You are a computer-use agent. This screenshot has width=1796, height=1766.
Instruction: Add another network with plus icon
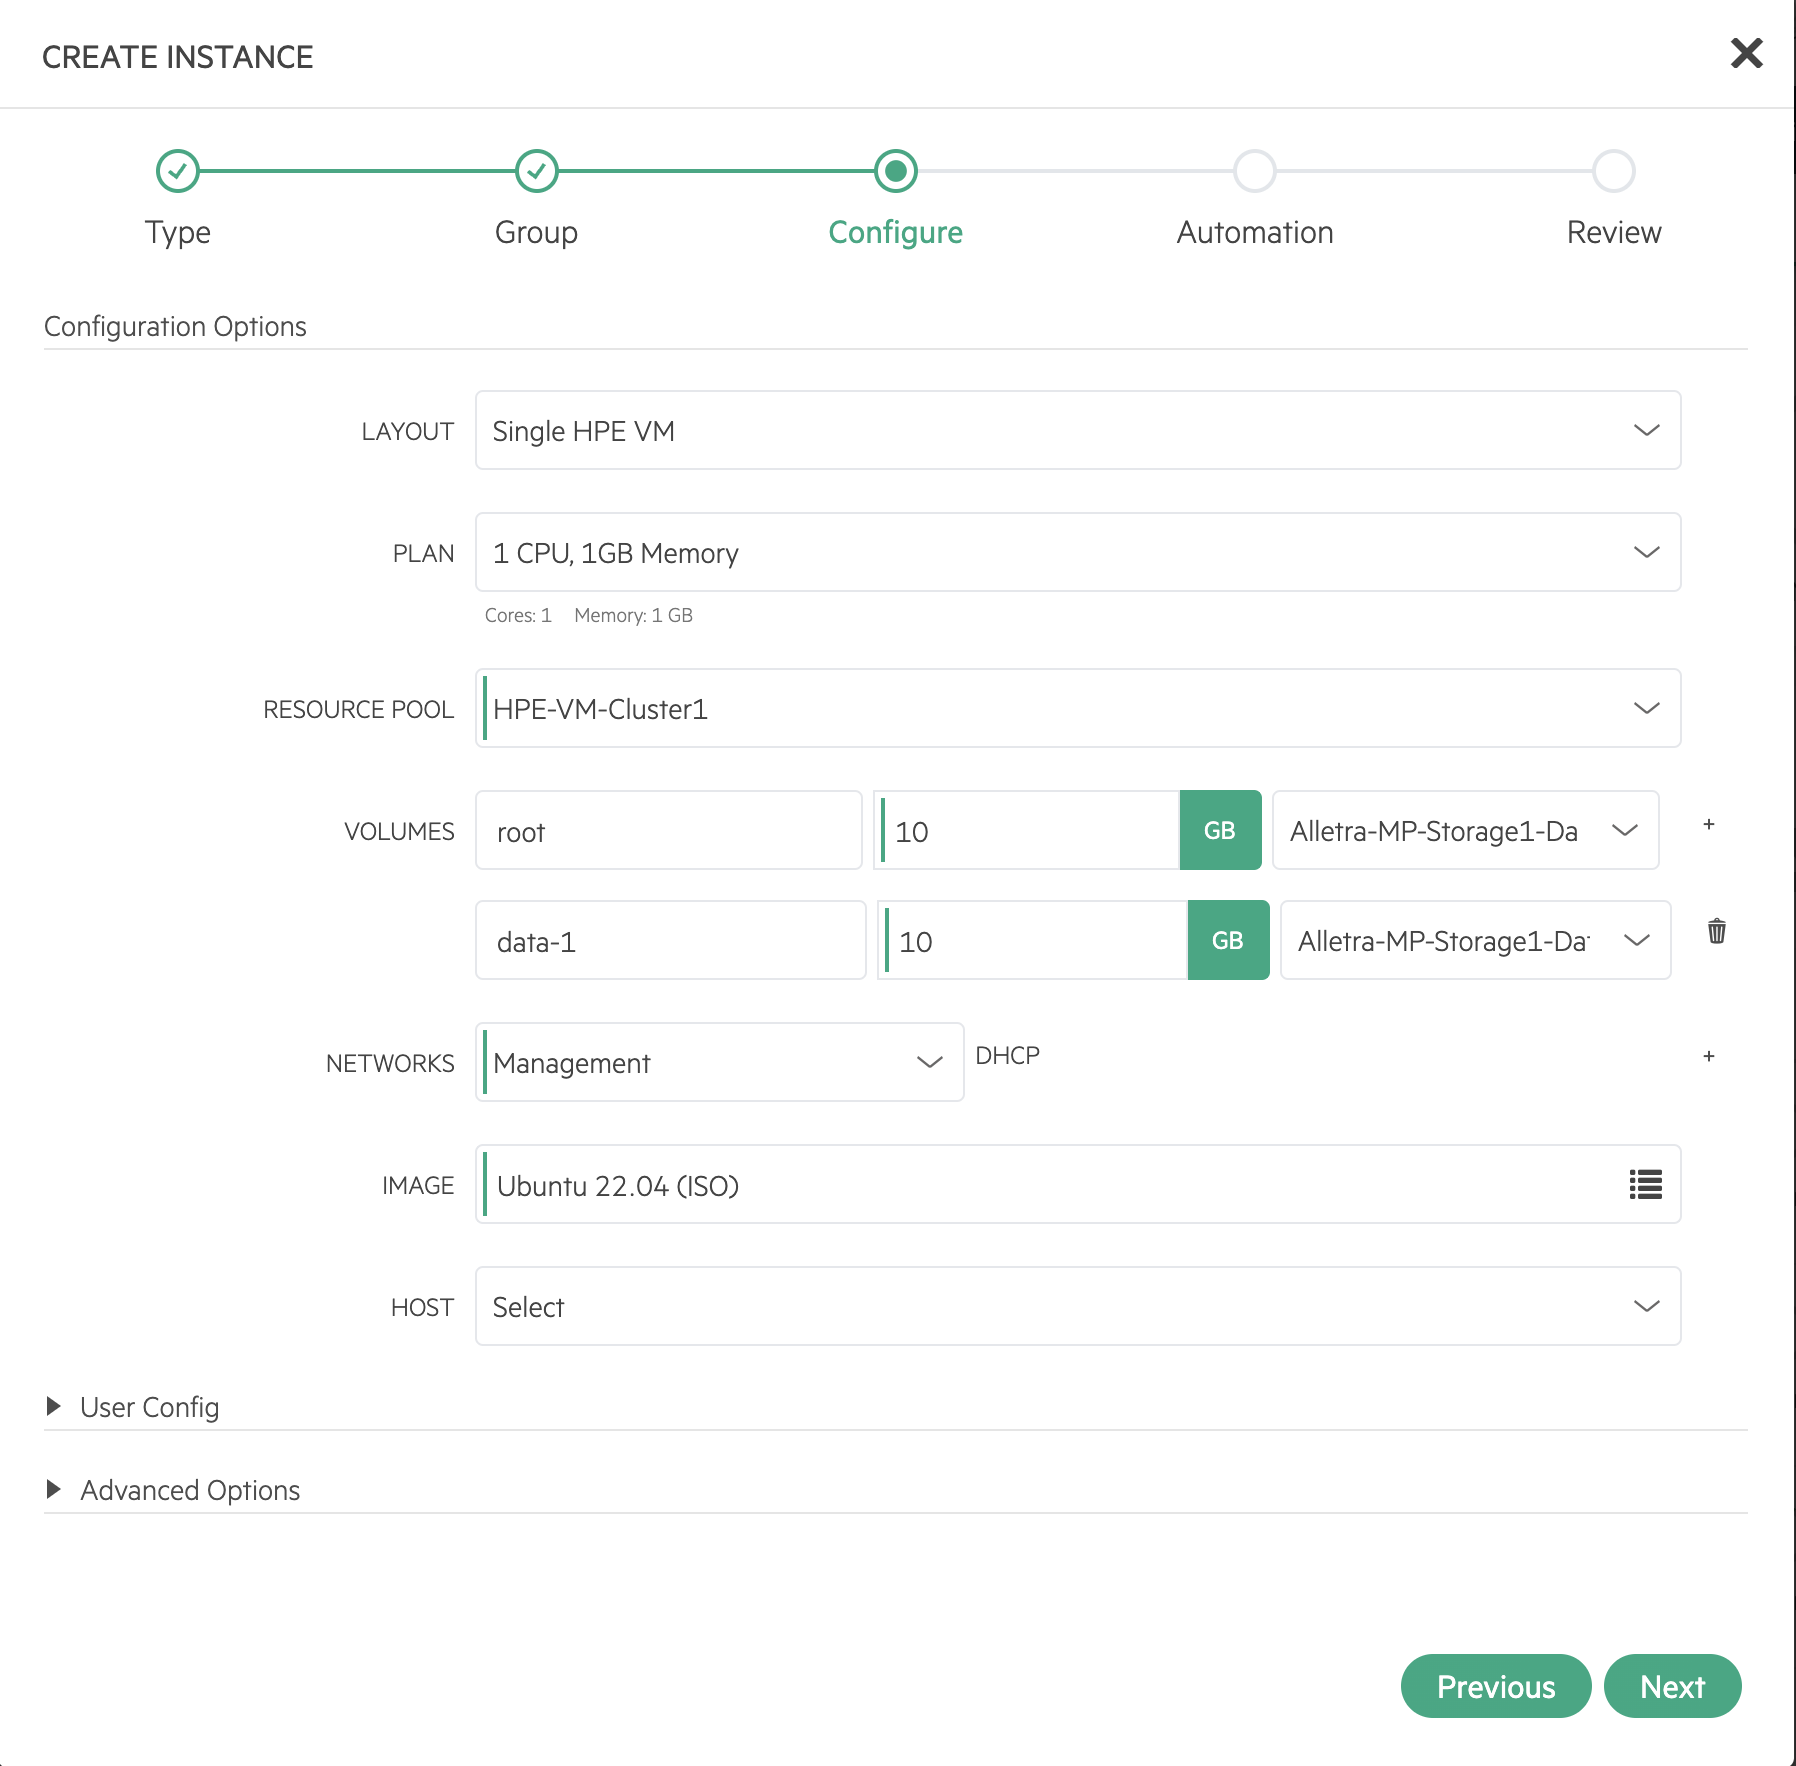click(x=1709, y=1056)
